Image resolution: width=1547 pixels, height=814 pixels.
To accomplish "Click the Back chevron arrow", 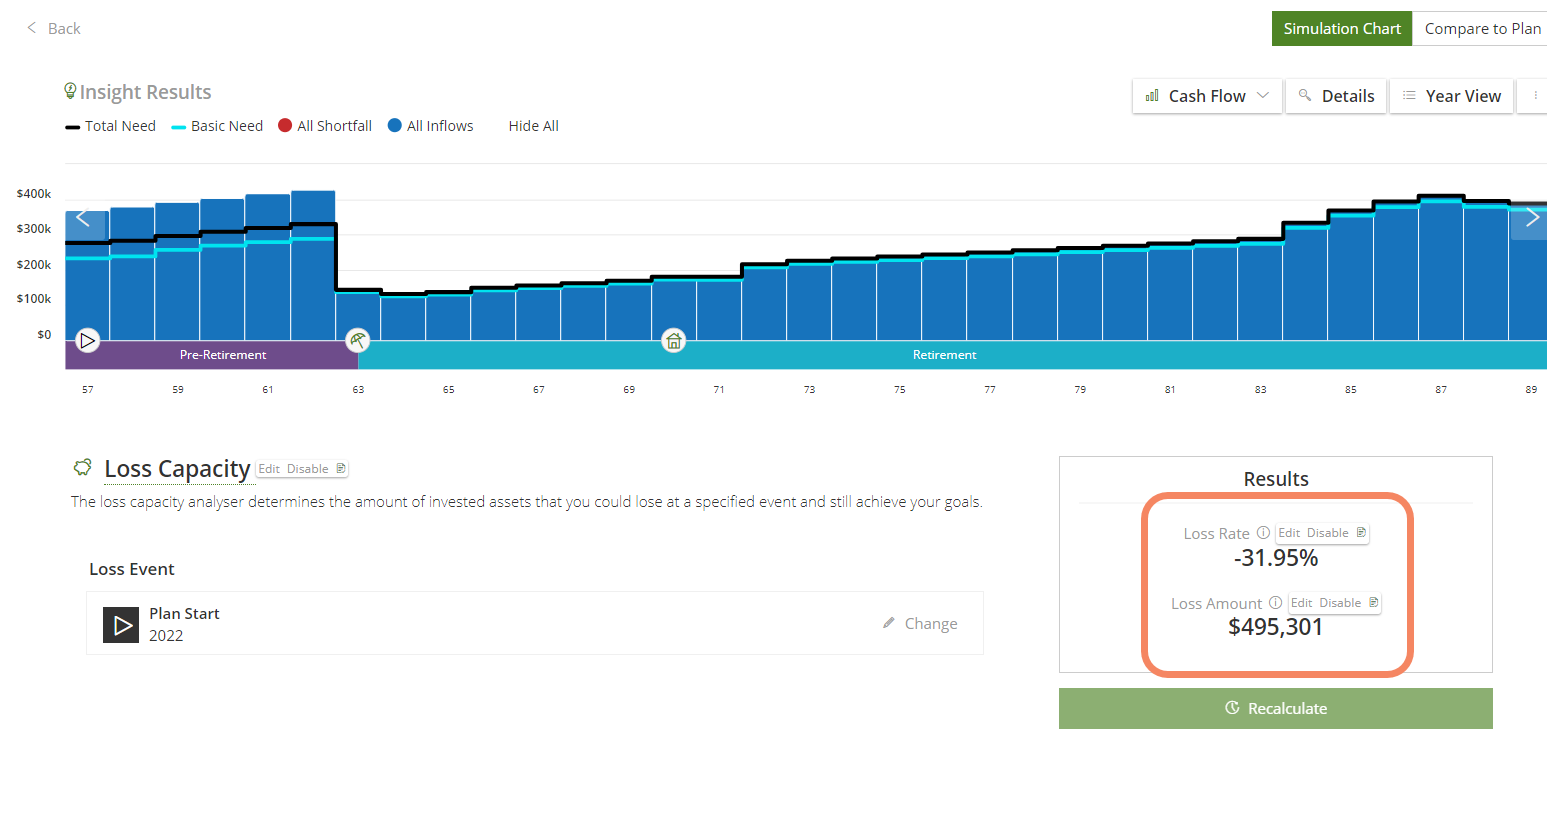I will (31, 28).
